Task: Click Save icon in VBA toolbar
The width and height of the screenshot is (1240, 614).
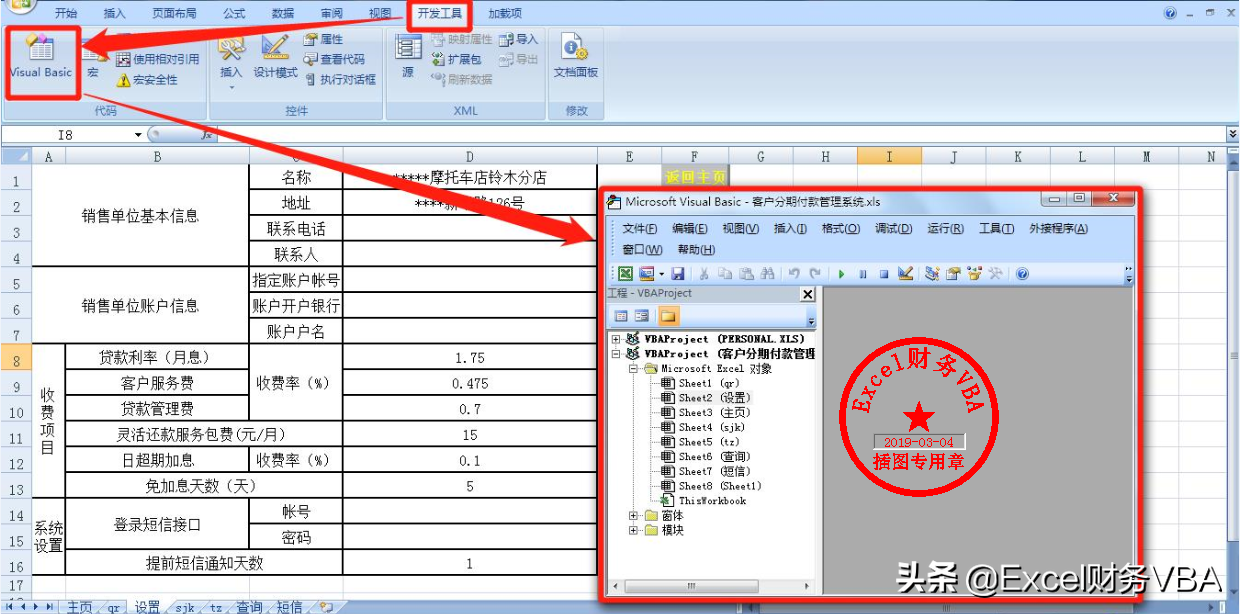Action: (678, 273)
